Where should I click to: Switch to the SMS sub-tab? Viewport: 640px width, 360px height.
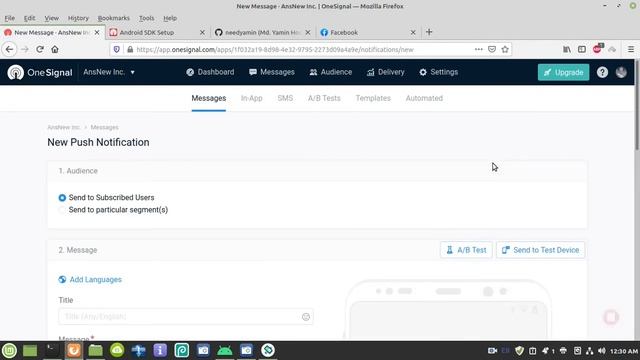click(x=285, y=98)
